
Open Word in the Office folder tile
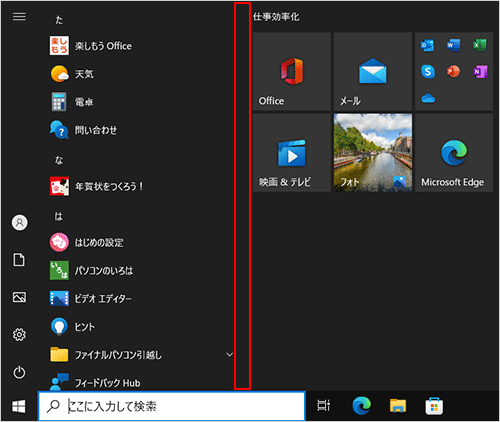(454, 45)
